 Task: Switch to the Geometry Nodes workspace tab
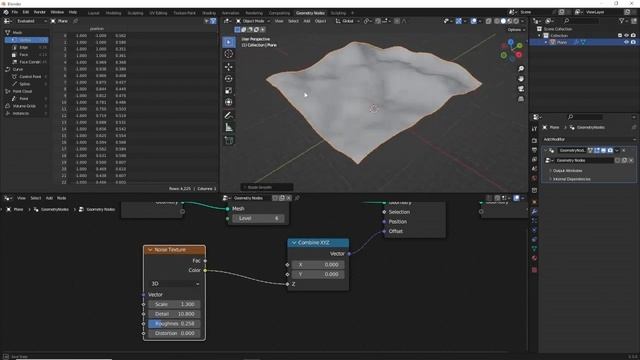[x=310, y=13]
